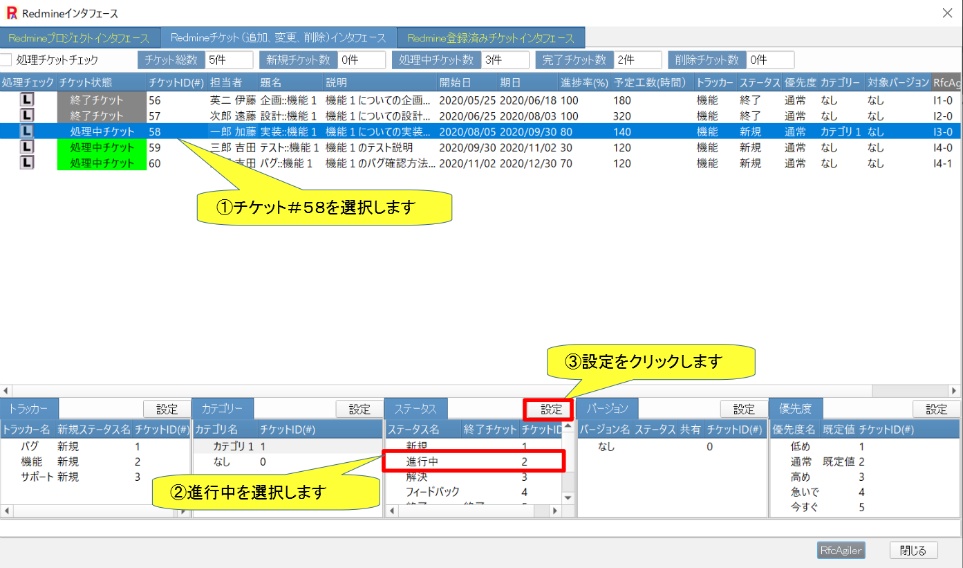Sort by チケットID(#) column header in ticket table
Viewport: 963px width, 568px height.
(x=176, y=82)
